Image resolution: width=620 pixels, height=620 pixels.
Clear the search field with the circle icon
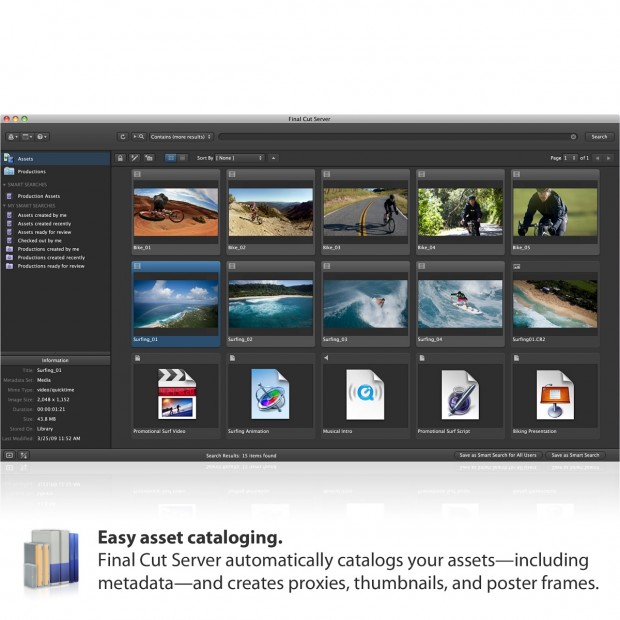coord(573,137)
